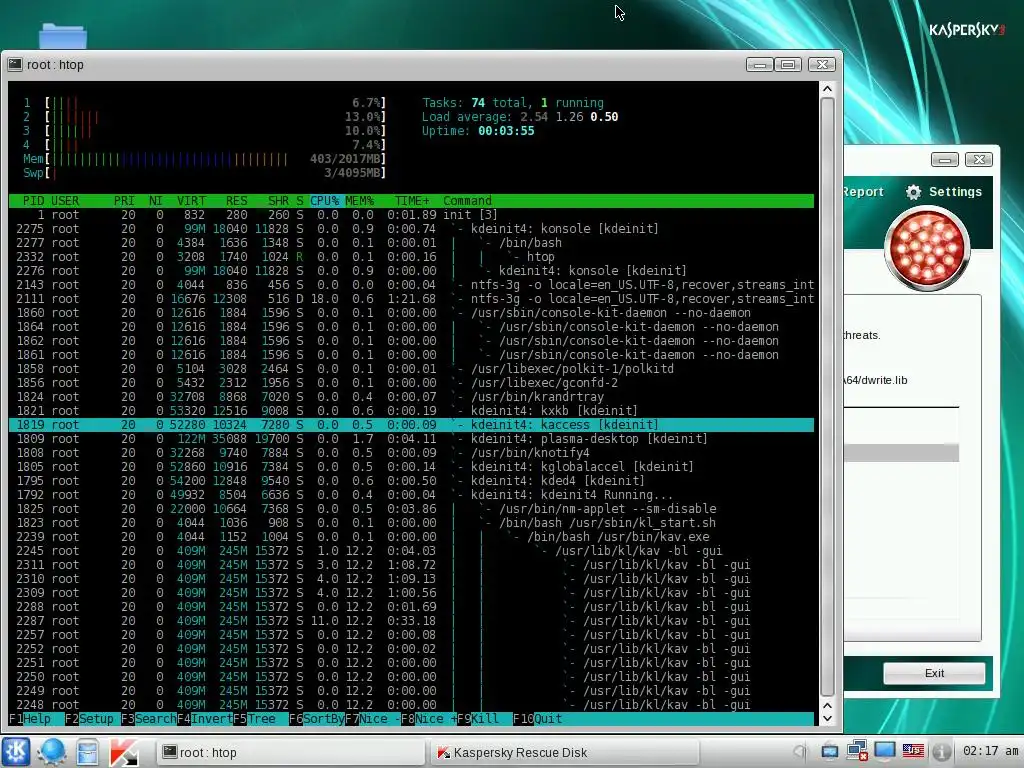Click F6 SortBy in htop footer
The height and width of the screenshot is (768, 1024).
317,718
